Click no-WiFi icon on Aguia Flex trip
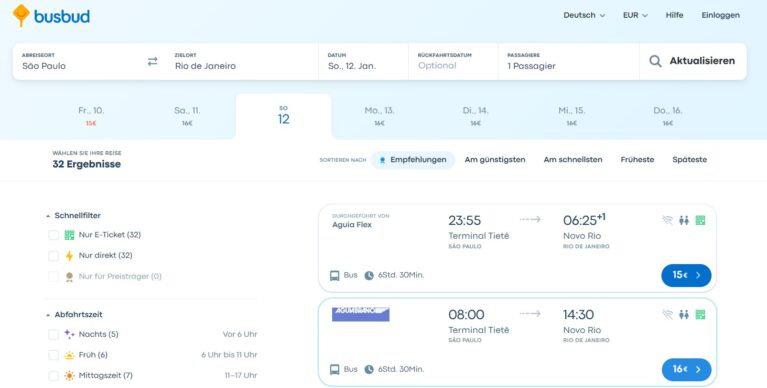This screenshot has height=388, width=767. coord(668,220)
